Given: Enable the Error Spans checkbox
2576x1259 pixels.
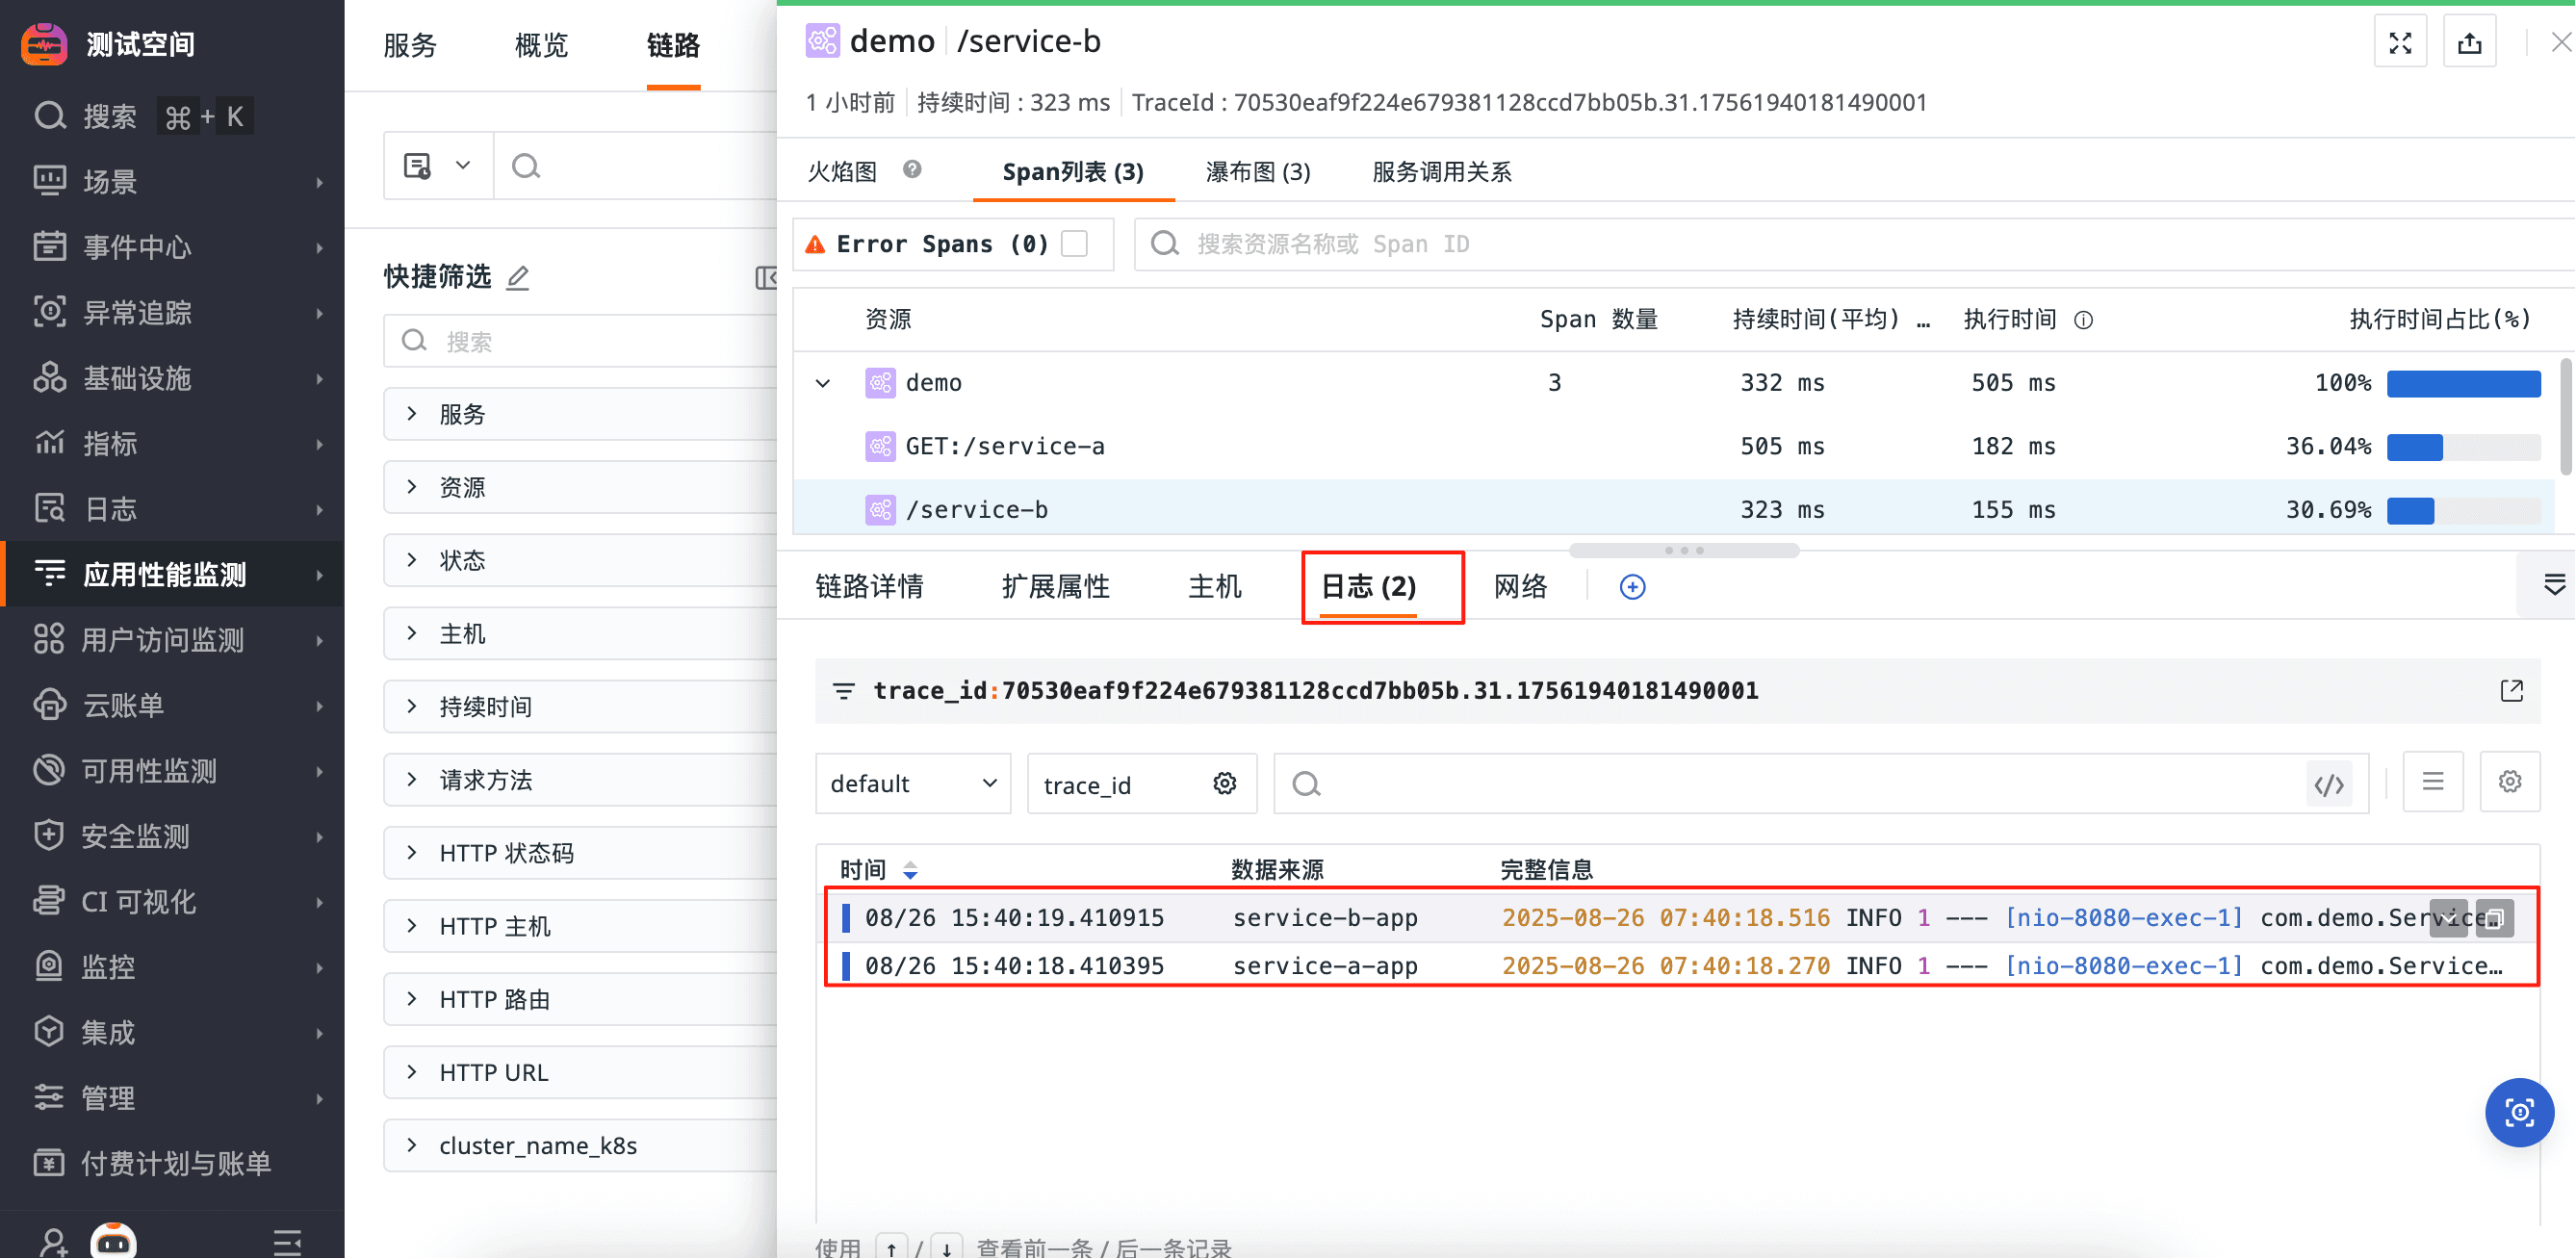Looking at the screenshot, I should click(x=1075, y=244).
